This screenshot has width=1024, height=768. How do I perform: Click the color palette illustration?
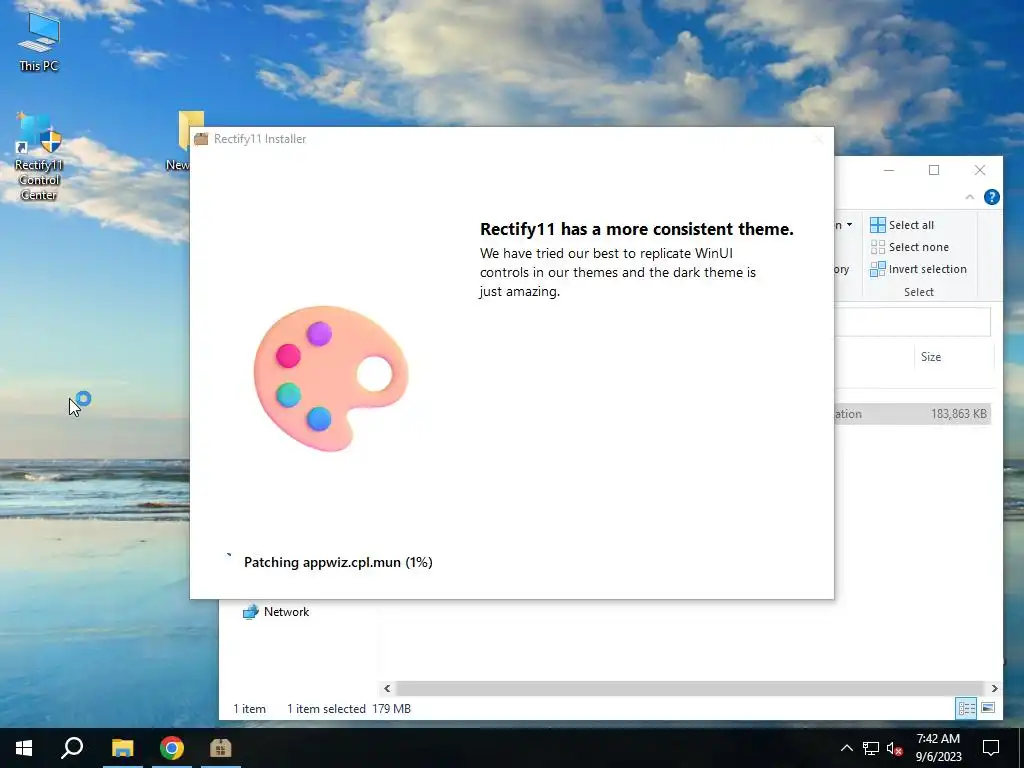click(330, 378)
